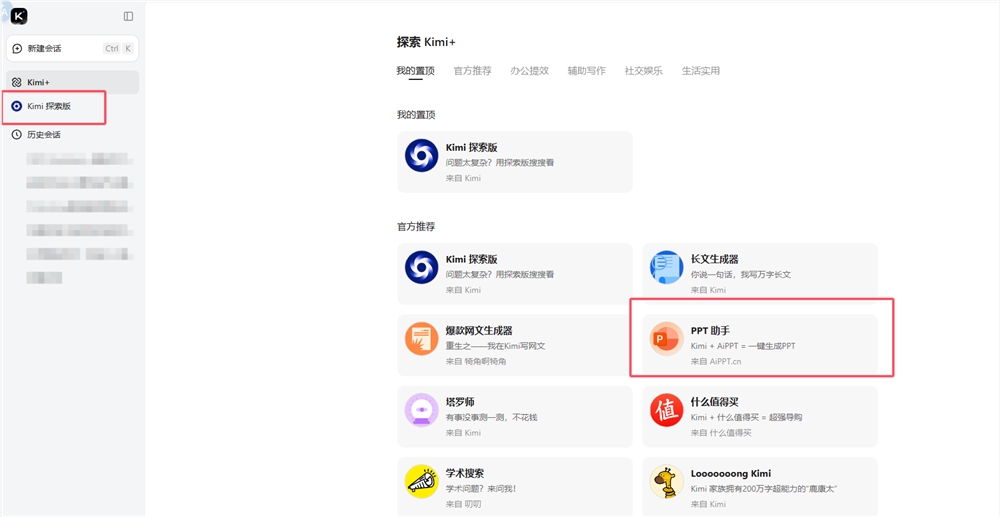Open the PPT 助手 card title

tap(710, 331)
